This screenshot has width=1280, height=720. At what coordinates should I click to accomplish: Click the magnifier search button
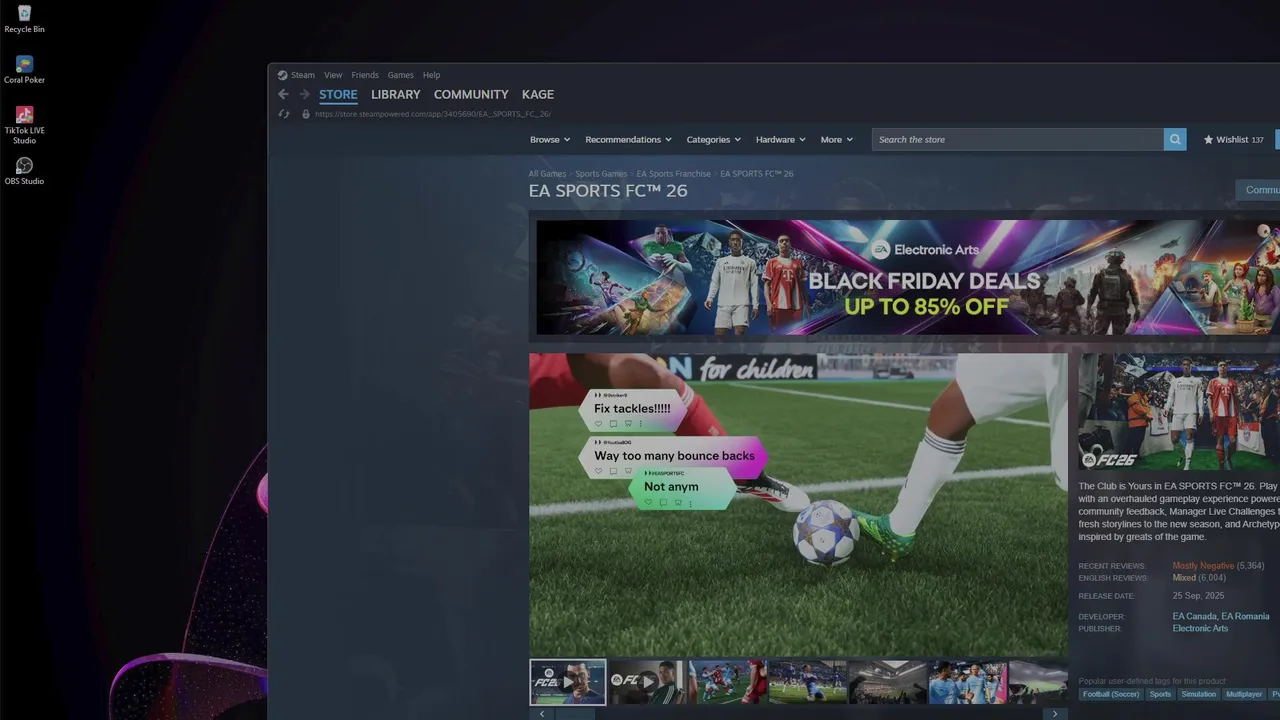(x=1175, y=139)
